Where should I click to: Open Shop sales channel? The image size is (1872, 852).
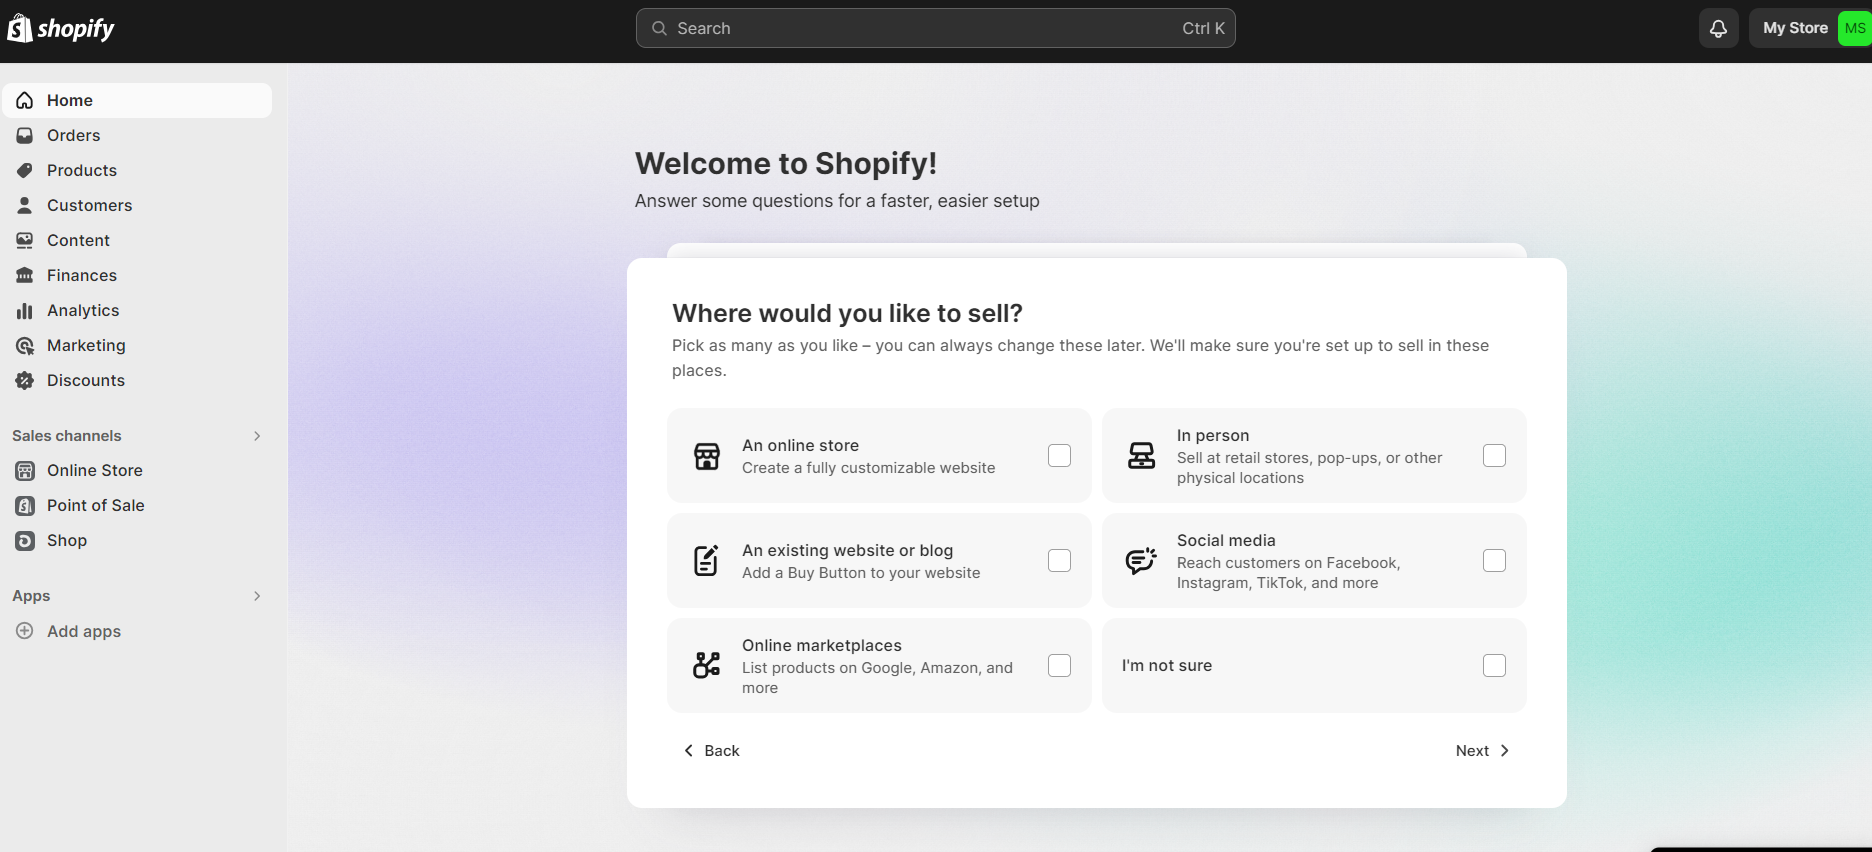(x=137, y=541)
